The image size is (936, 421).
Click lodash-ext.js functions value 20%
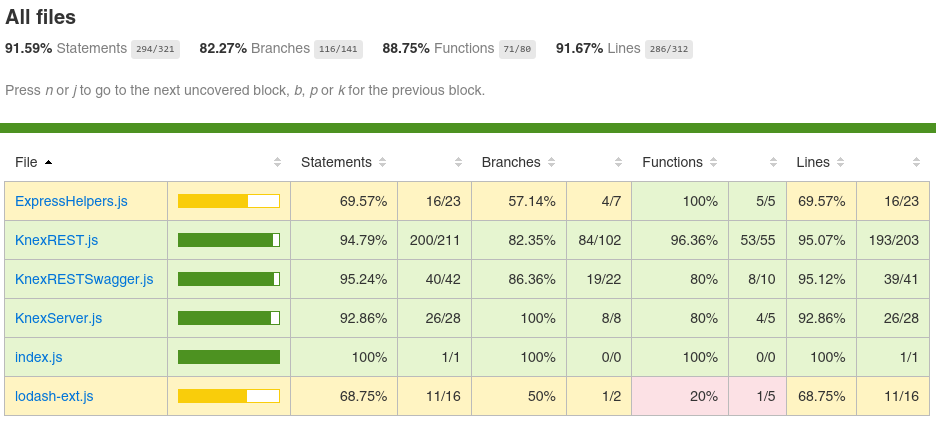coord(704,396)
